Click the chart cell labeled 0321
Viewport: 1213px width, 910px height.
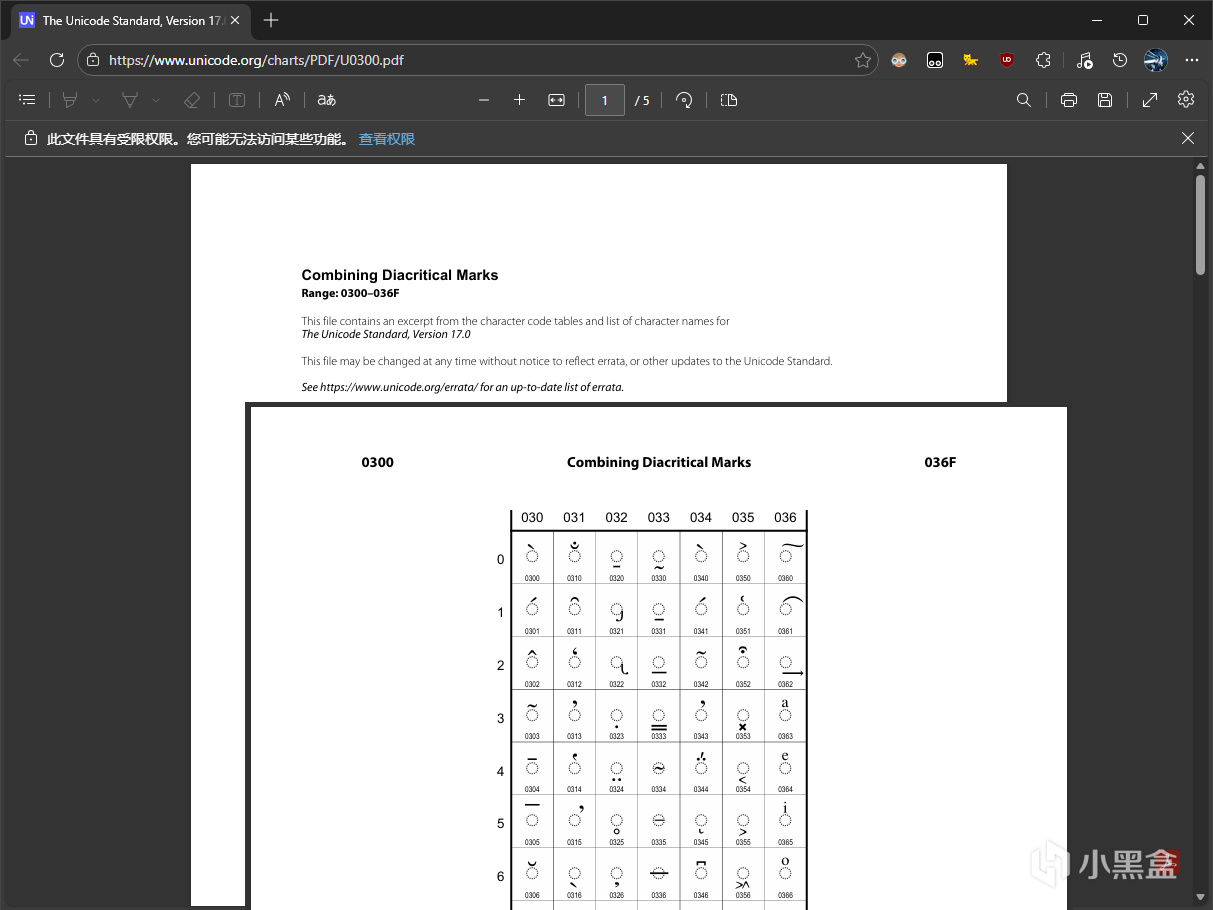(x=617, y=611)
